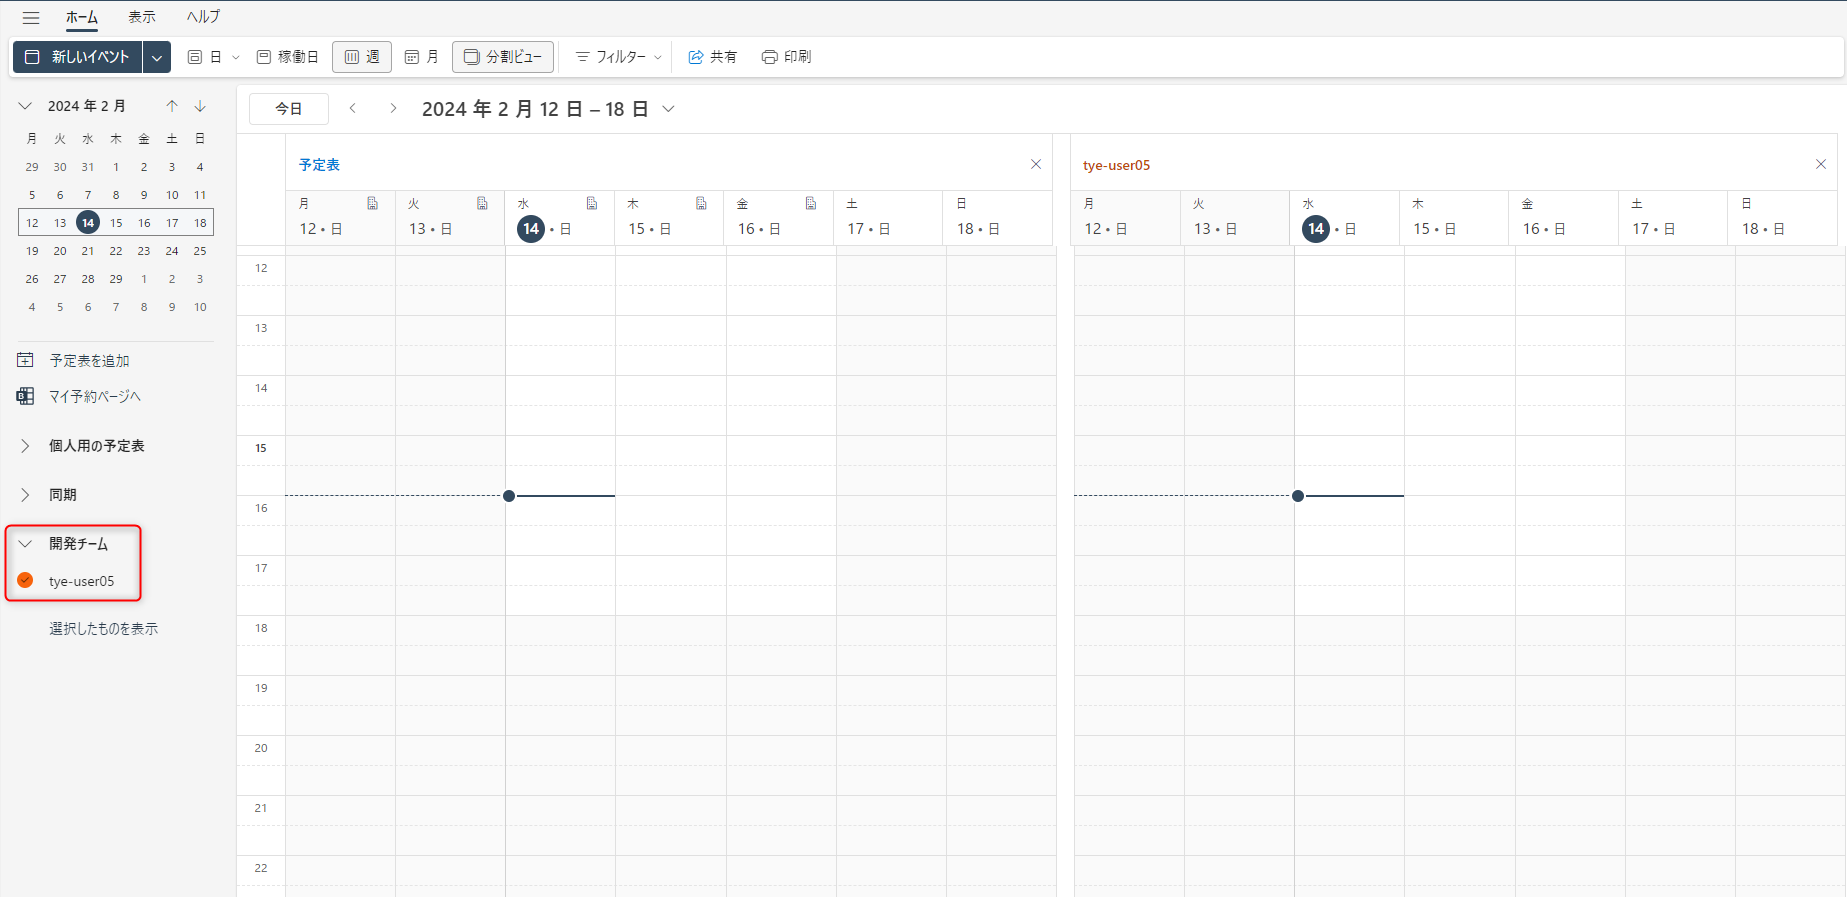The height and width of the screenshot is (897, 1847).
Task: Go to previous month with up arrow
Action: pyautogui.click(x=172, y=106)
